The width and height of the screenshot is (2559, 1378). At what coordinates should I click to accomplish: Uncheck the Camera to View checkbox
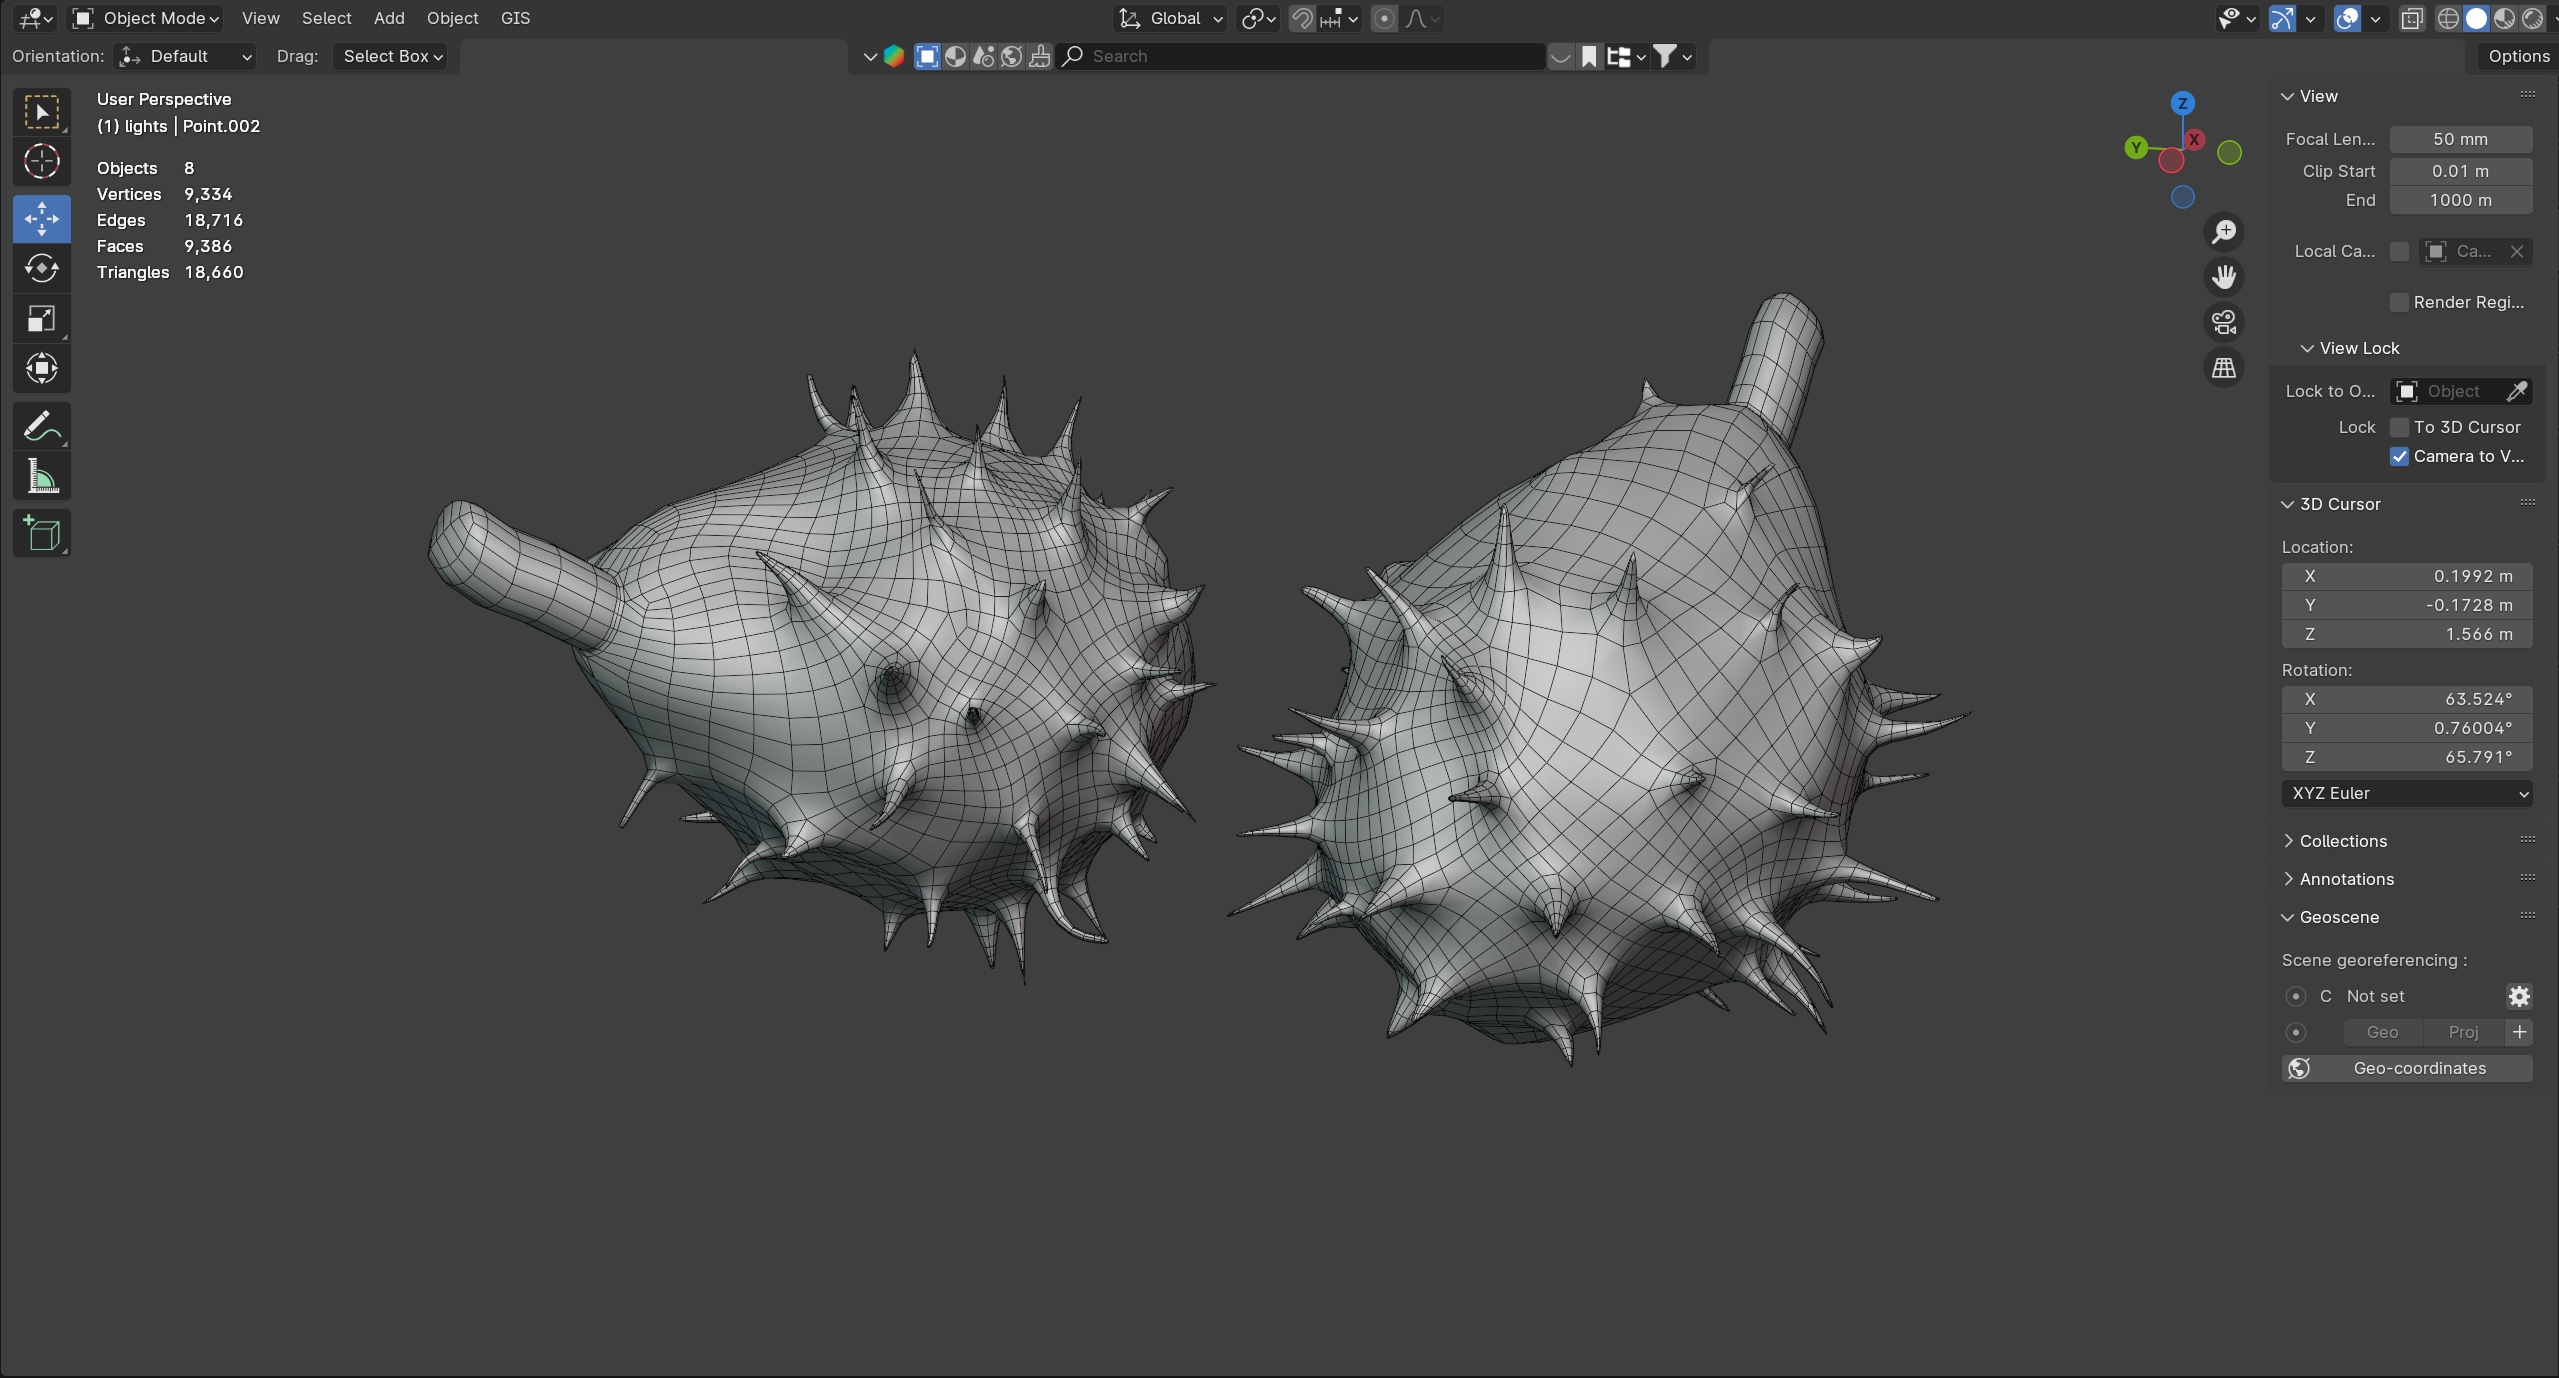click(2399, 456)
